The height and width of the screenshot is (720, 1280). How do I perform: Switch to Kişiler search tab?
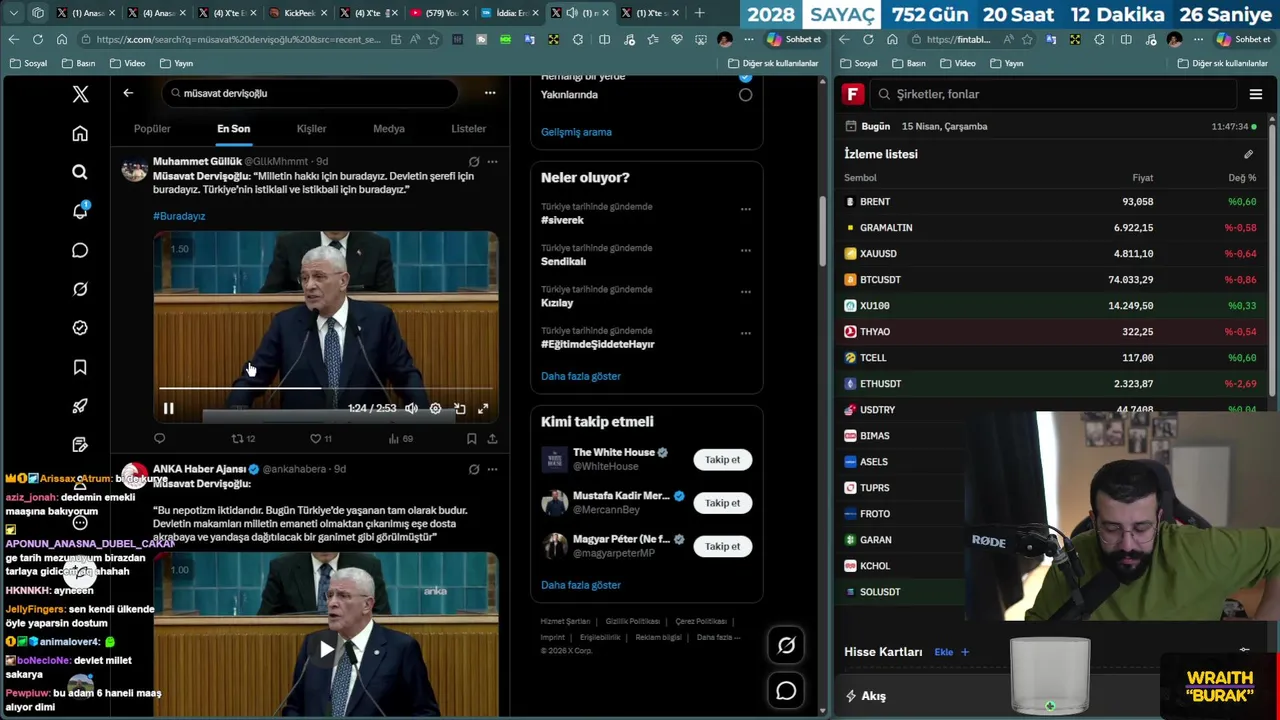[311, 128]
